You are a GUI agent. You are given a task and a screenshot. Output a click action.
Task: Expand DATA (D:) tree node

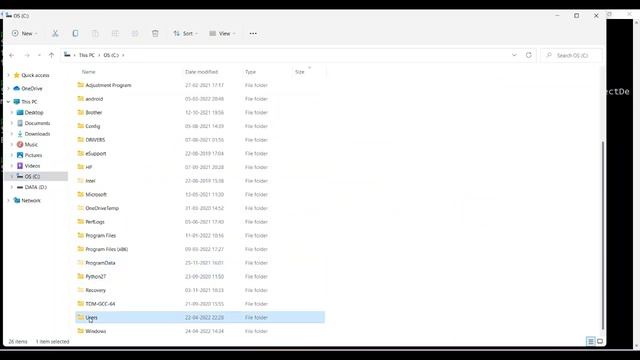(12, 187)
